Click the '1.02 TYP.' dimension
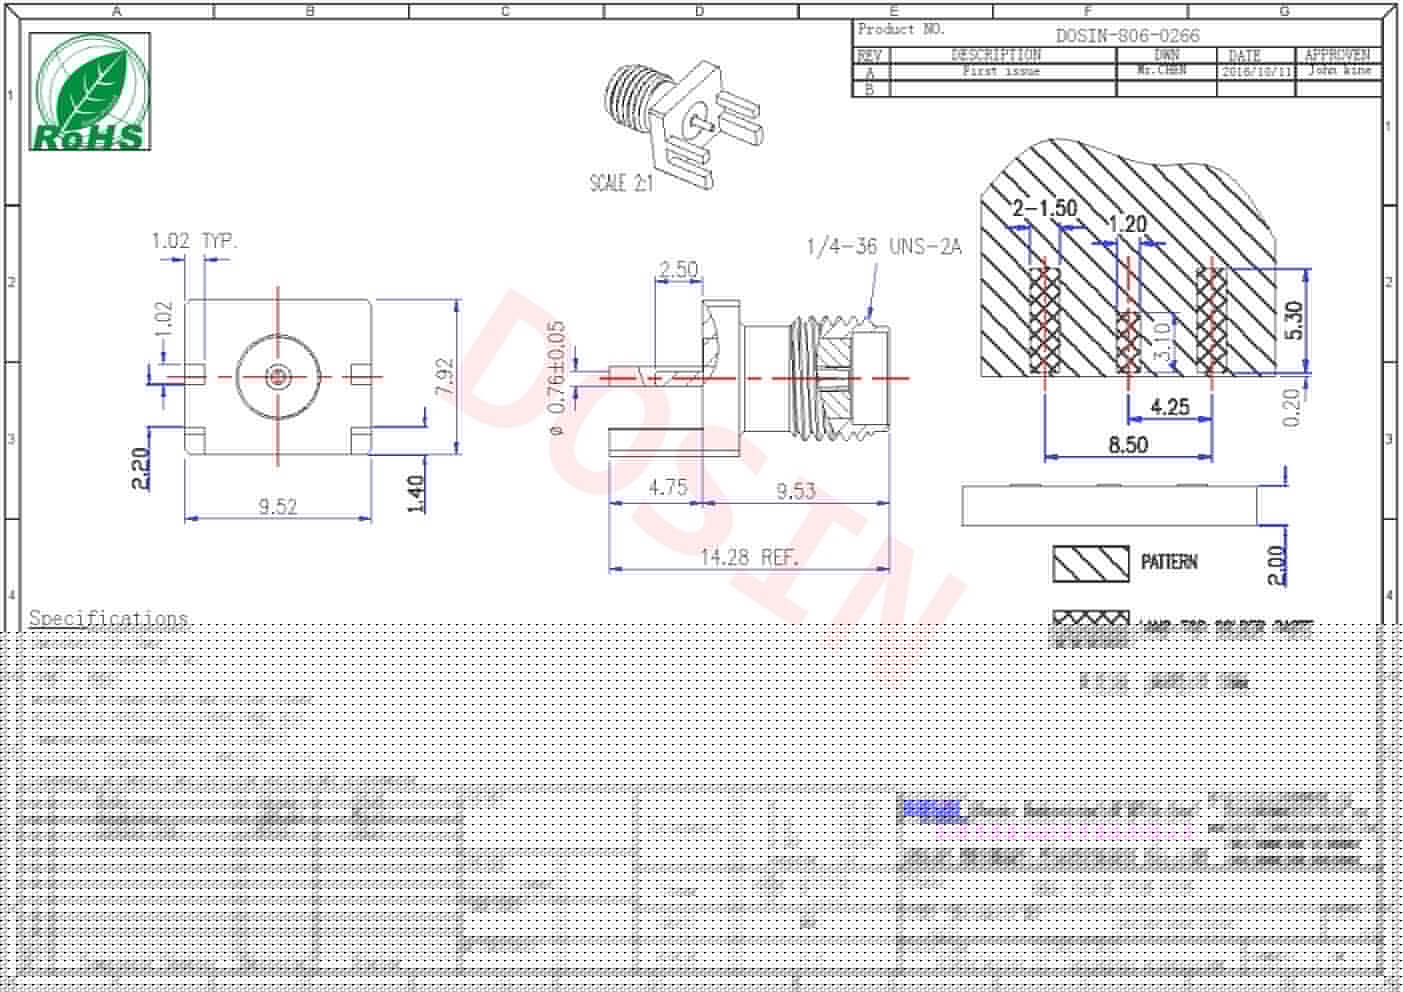 (x=194, y=241)
